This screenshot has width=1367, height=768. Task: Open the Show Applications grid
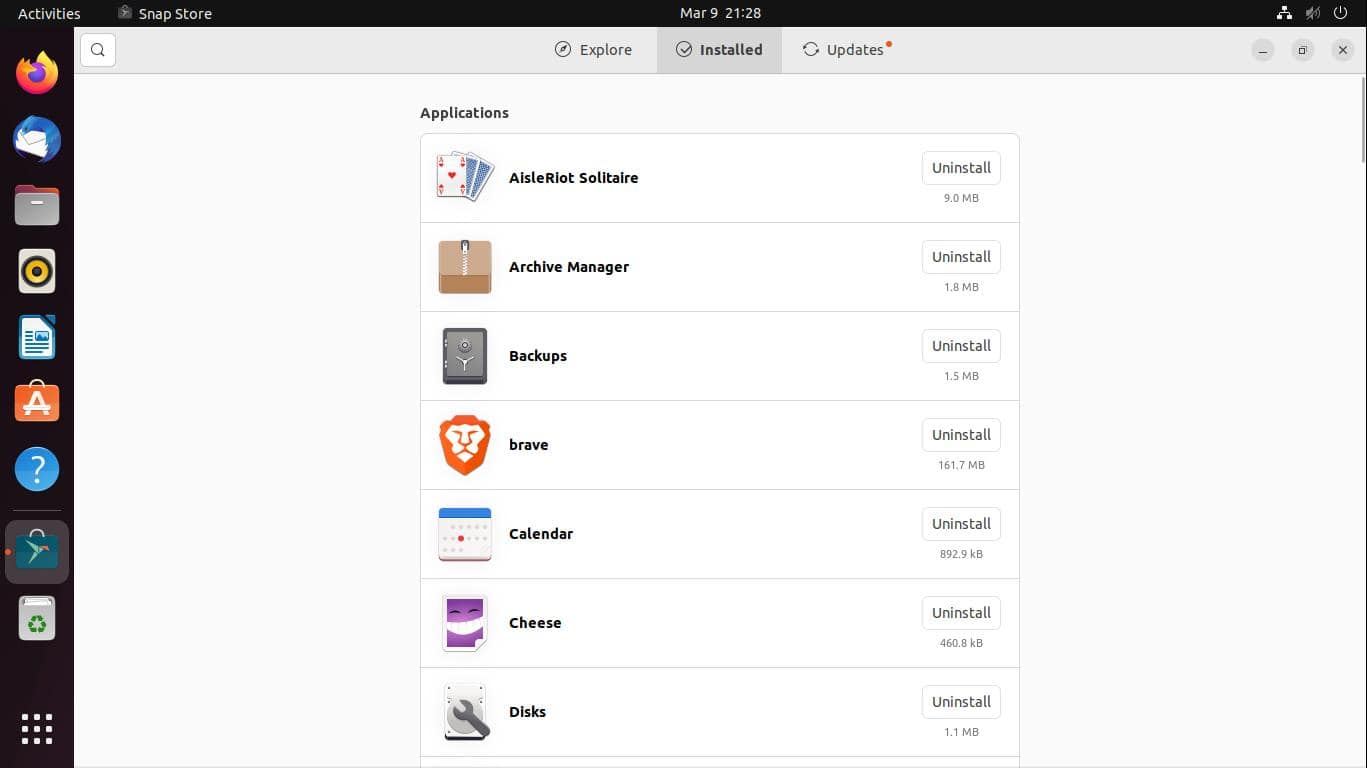tap(36, 729)
